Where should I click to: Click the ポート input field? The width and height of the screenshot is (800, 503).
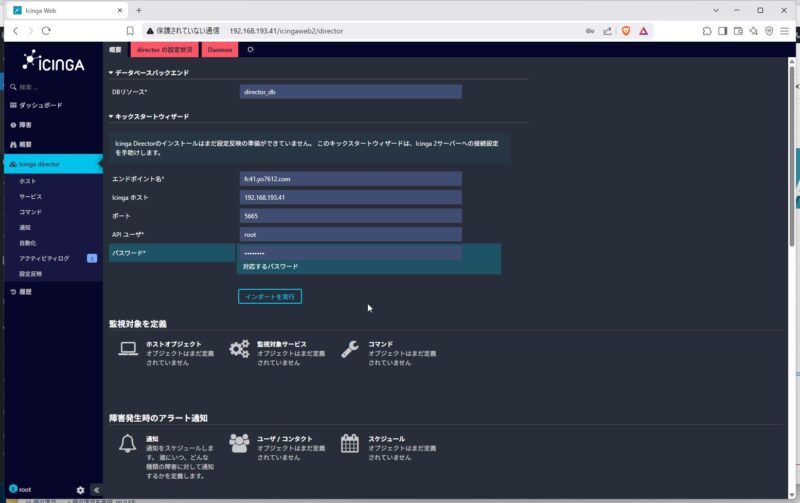click(x=351, y=216)
